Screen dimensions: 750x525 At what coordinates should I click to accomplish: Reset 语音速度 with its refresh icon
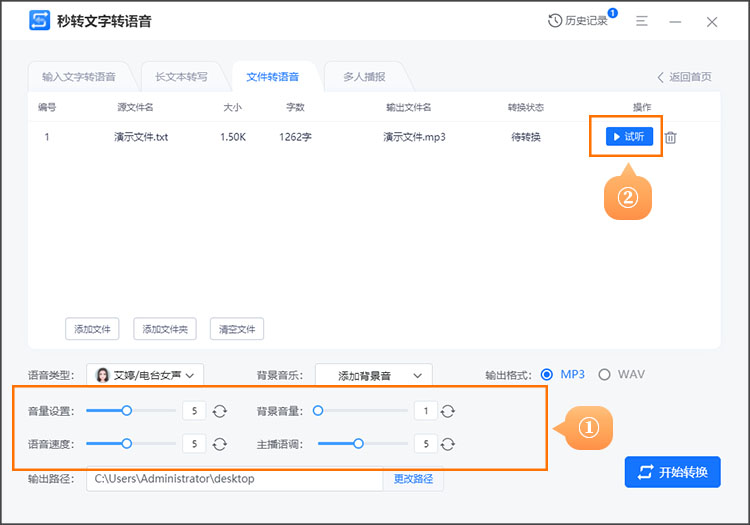click(220, 443)
